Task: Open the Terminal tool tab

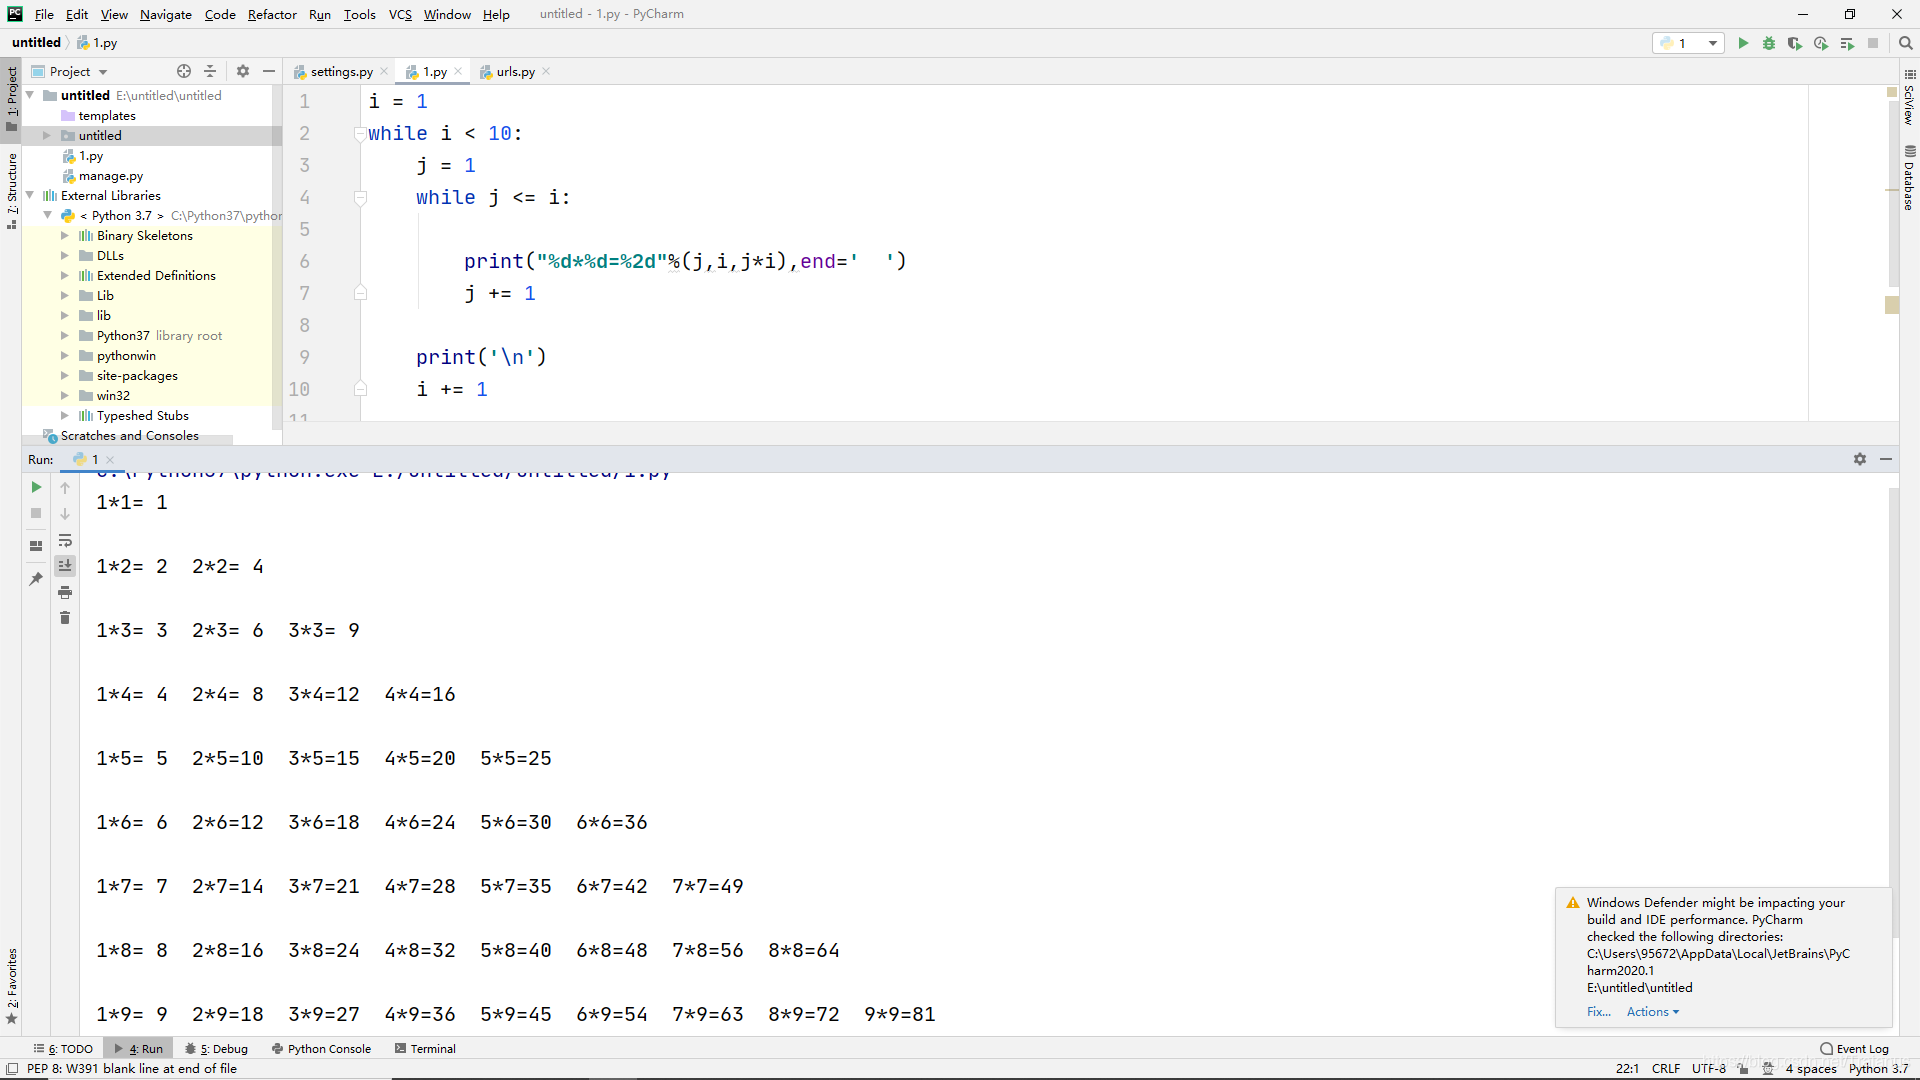Action: [425, 1048]
